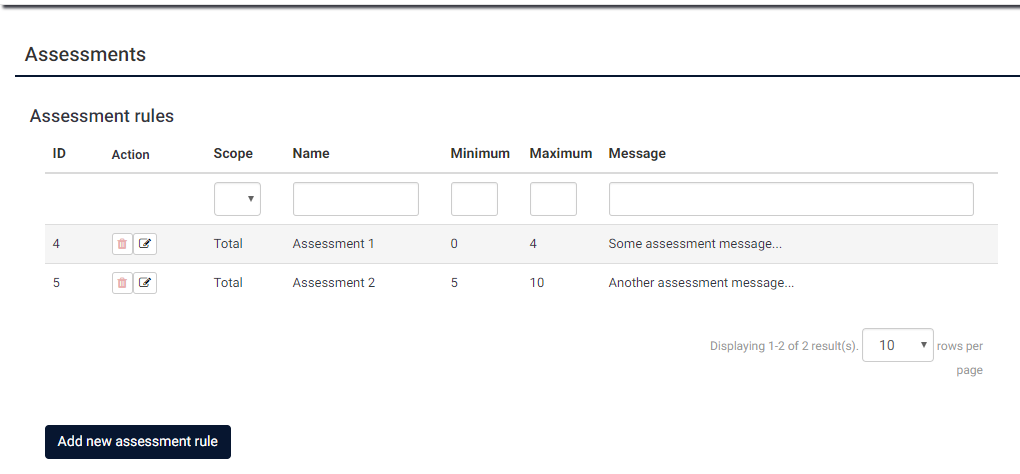This screenshot has height=474, width=1020.
Task: Open the Scope filter dropdown
Action: tap(237, 199)
